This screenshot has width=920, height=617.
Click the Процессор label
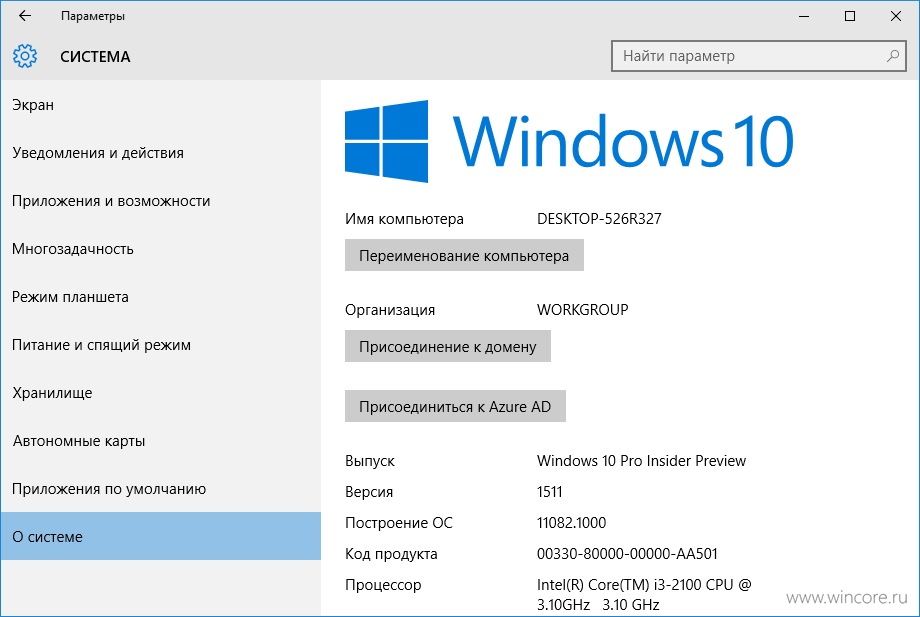click(x=383, y=585)
